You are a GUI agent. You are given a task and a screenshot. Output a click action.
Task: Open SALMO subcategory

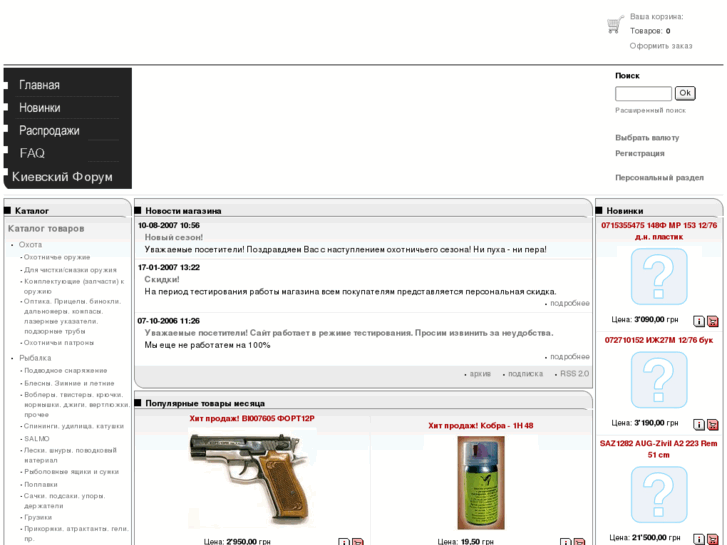click(37, 439)
